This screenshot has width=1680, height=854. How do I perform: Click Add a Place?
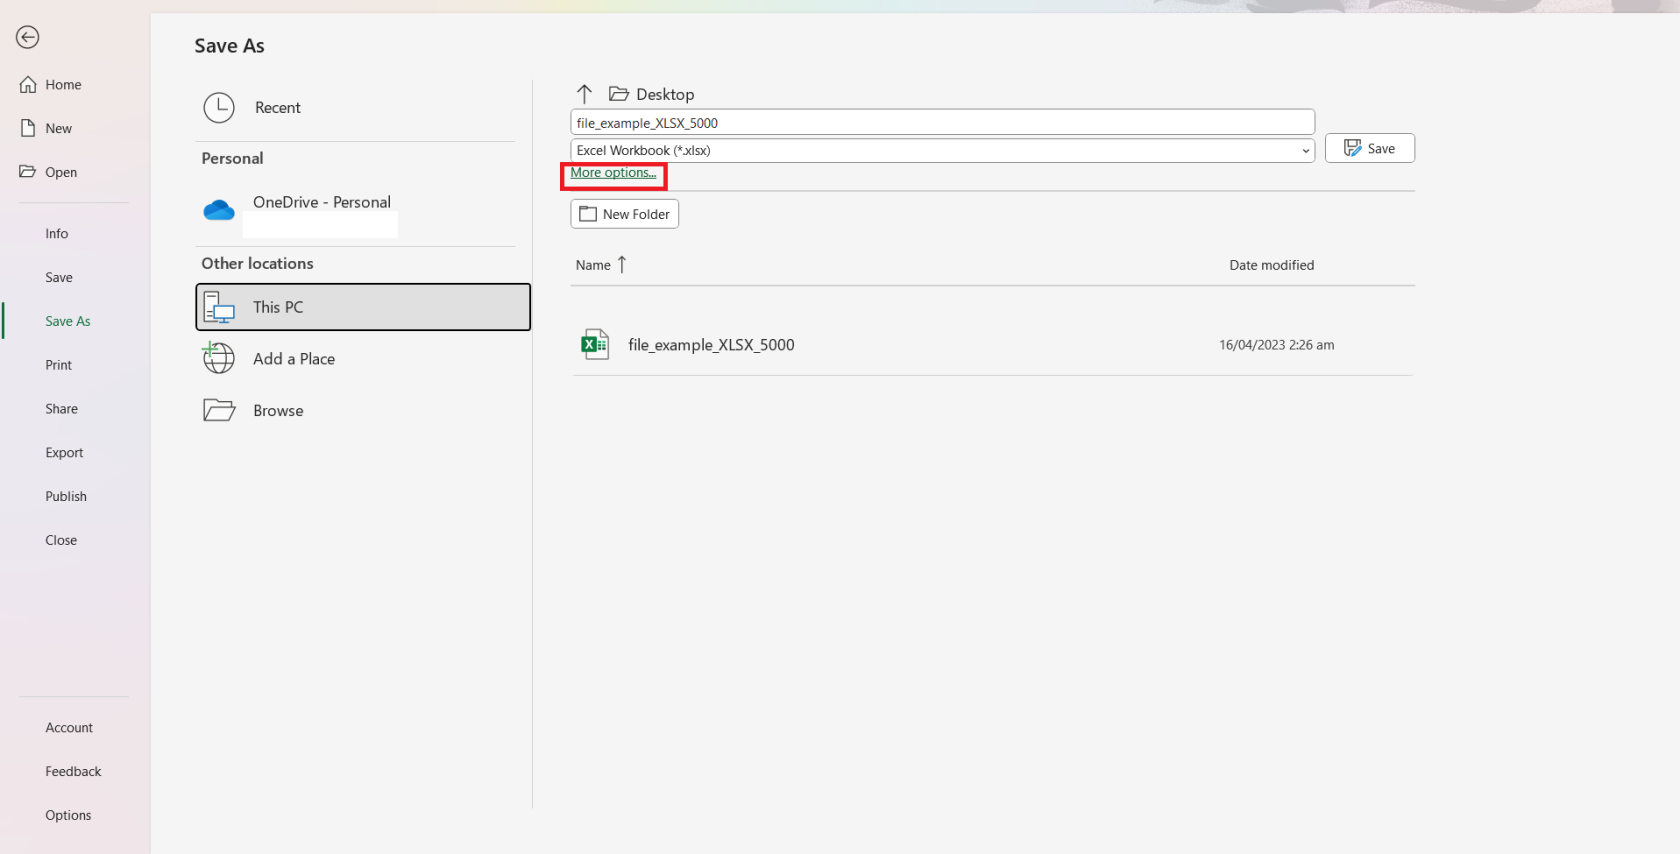(294, 359)
